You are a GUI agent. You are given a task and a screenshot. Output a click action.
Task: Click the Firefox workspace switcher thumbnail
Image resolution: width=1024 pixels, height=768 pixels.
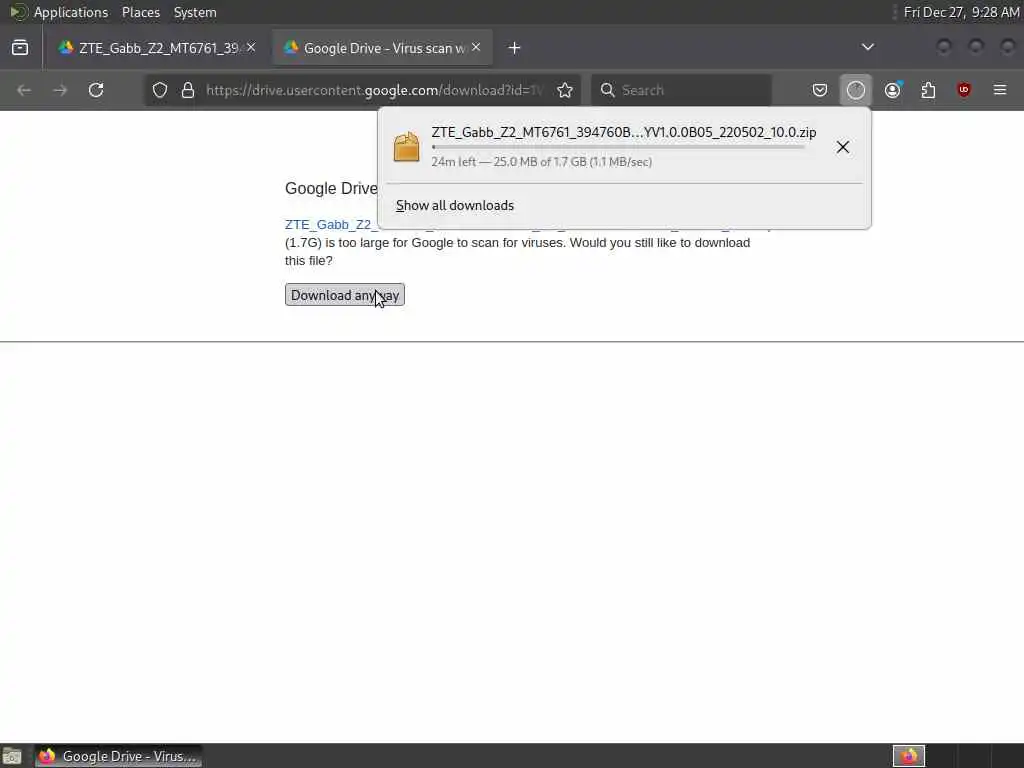[908, 756]
